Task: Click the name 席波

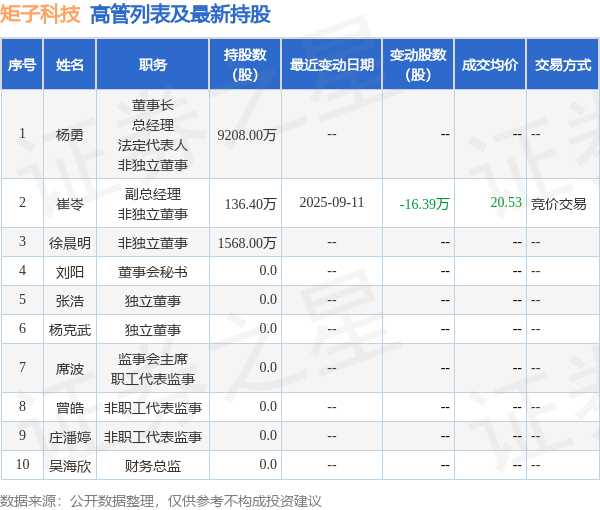Action: click(x=70, y=369)
